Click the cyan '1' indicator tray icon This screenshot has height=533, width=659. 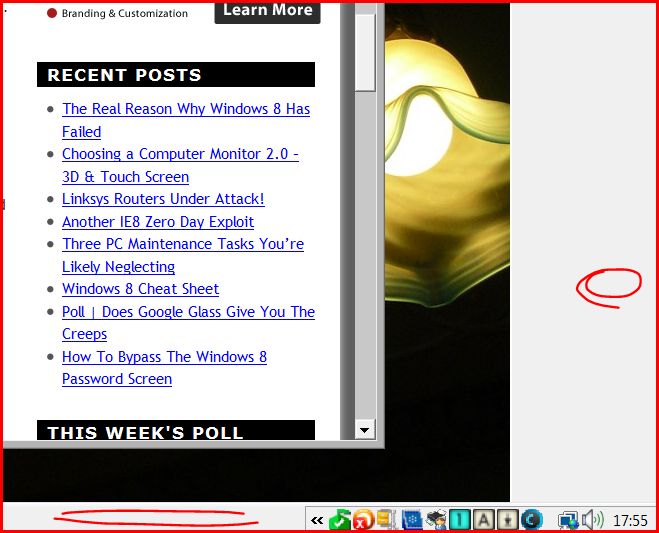(460, 520)
